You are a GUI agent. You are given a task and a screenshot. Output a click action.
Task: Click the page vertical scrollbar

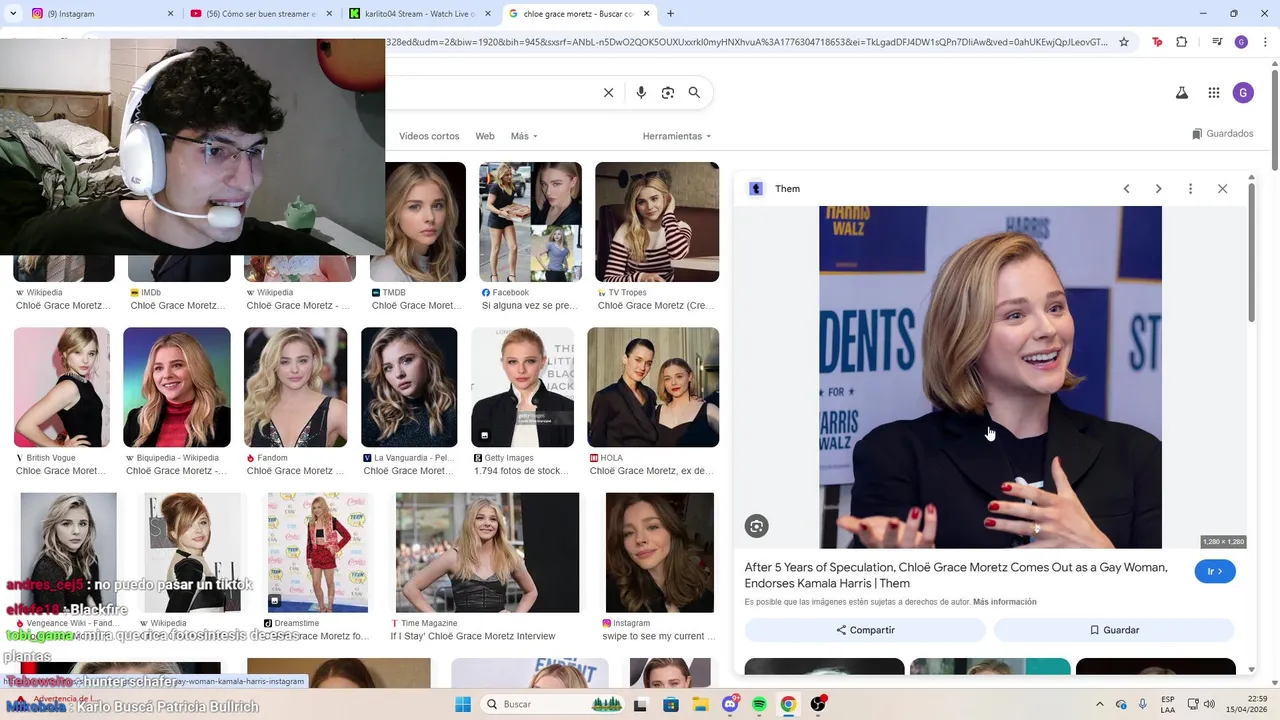pos(1273,120)
